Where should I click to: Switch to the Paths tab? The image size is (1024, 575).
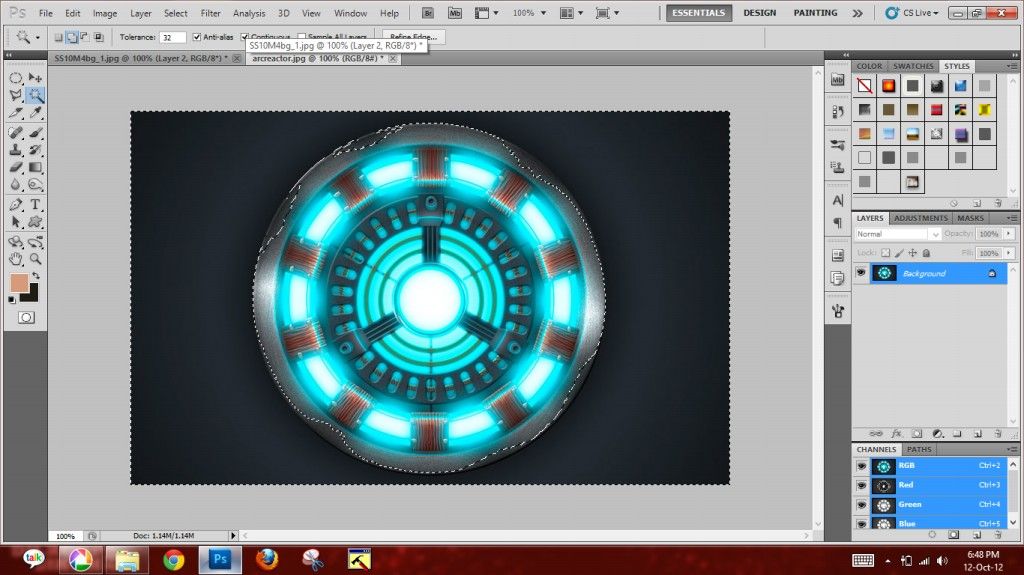[x=919, y=450]
